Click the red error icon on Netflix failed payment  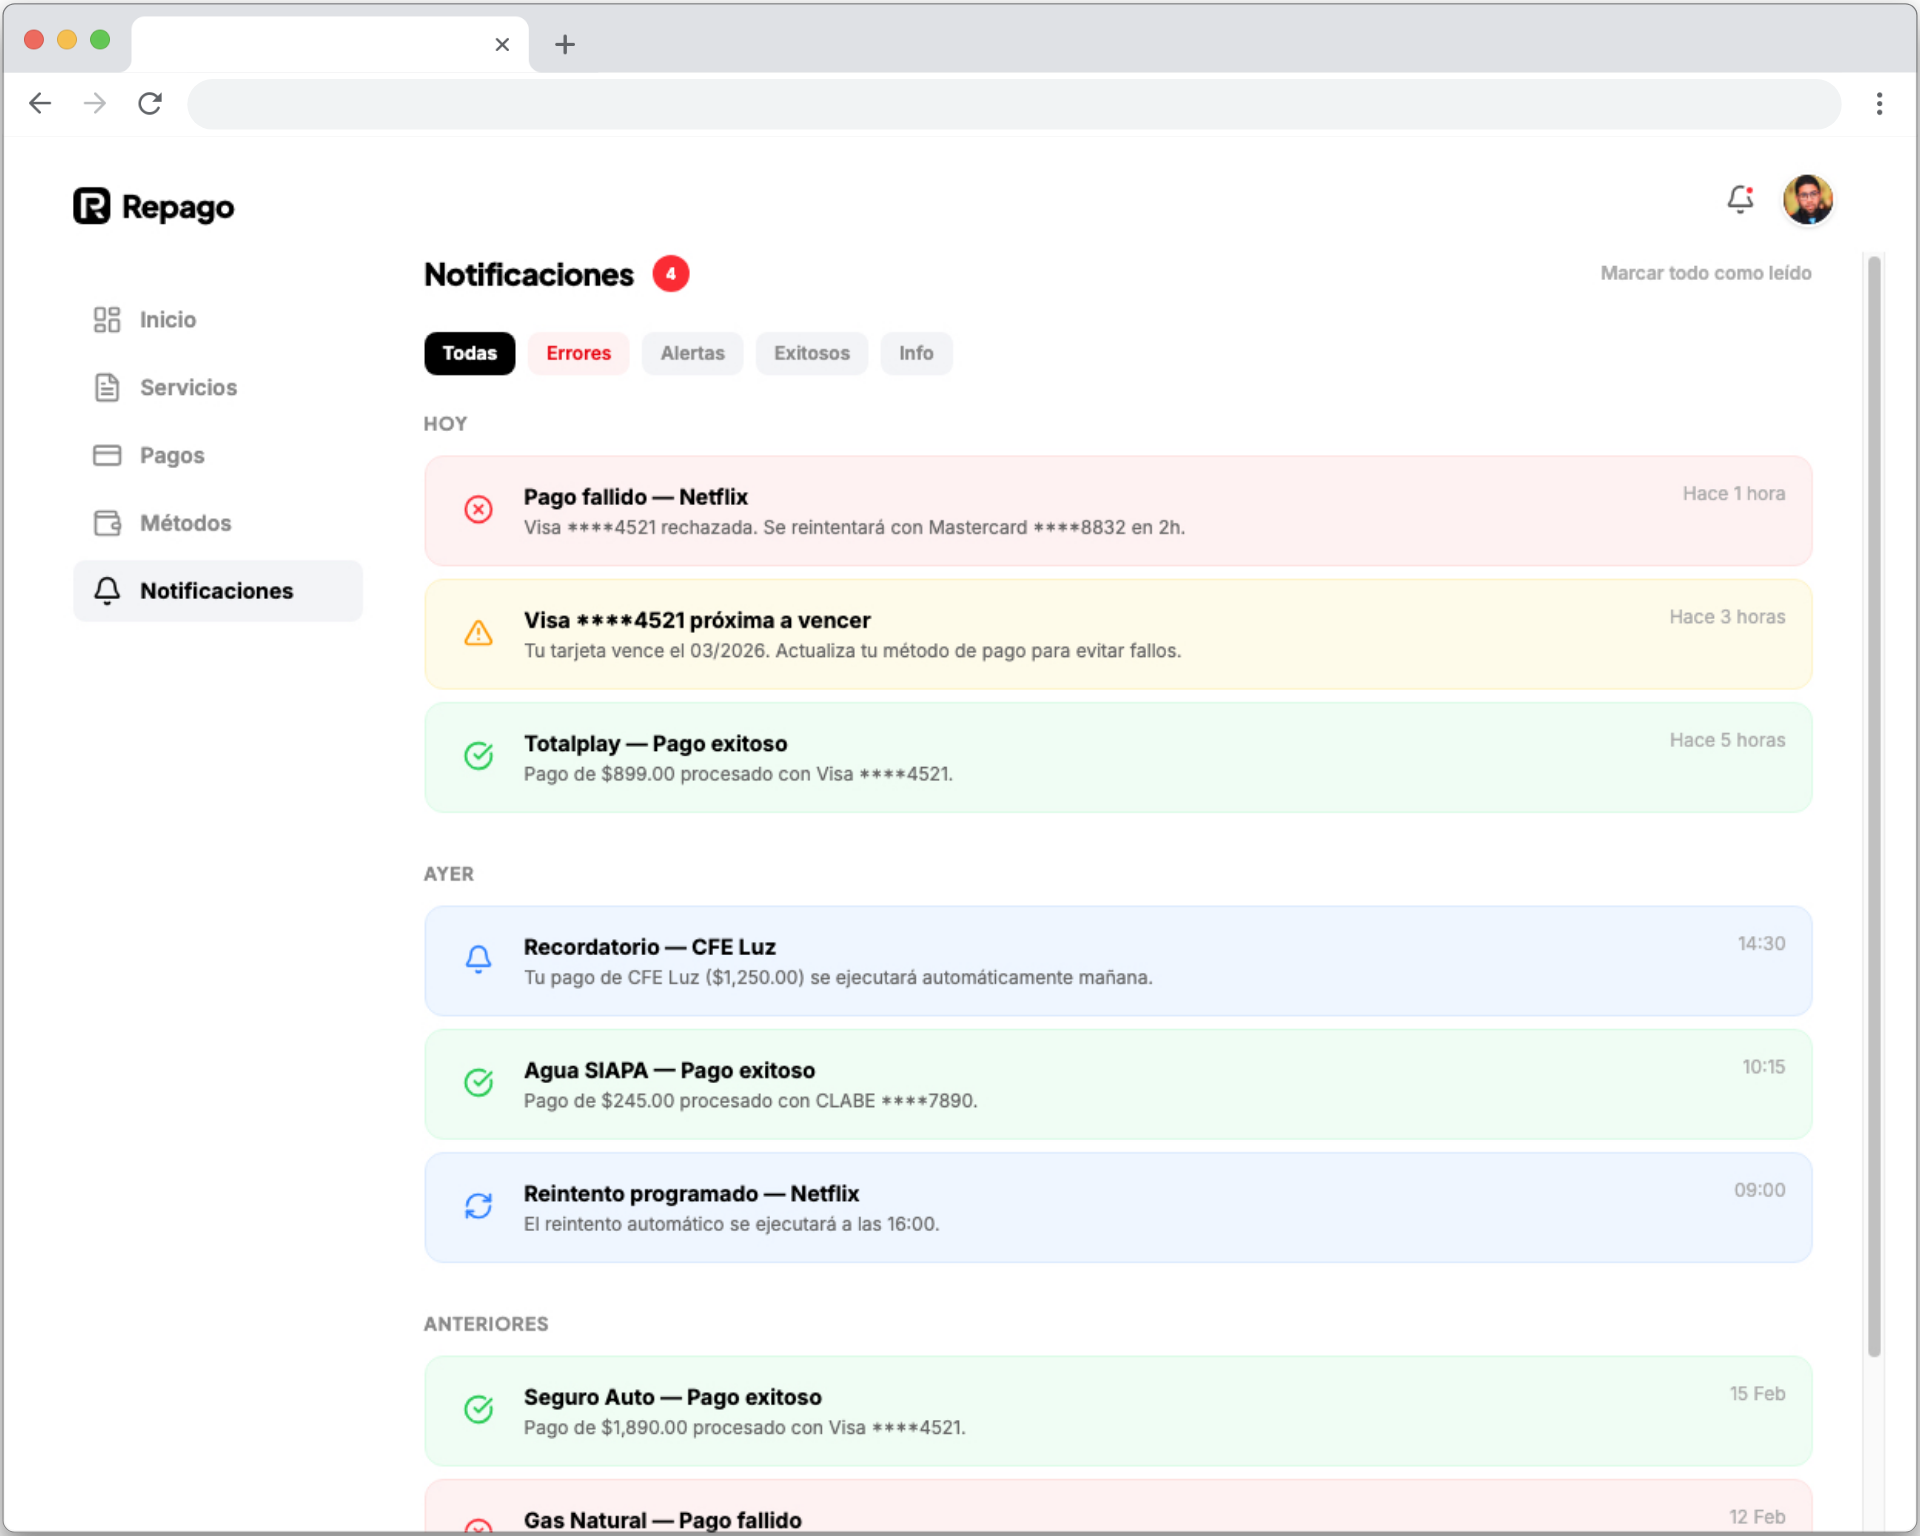(478, 509)
